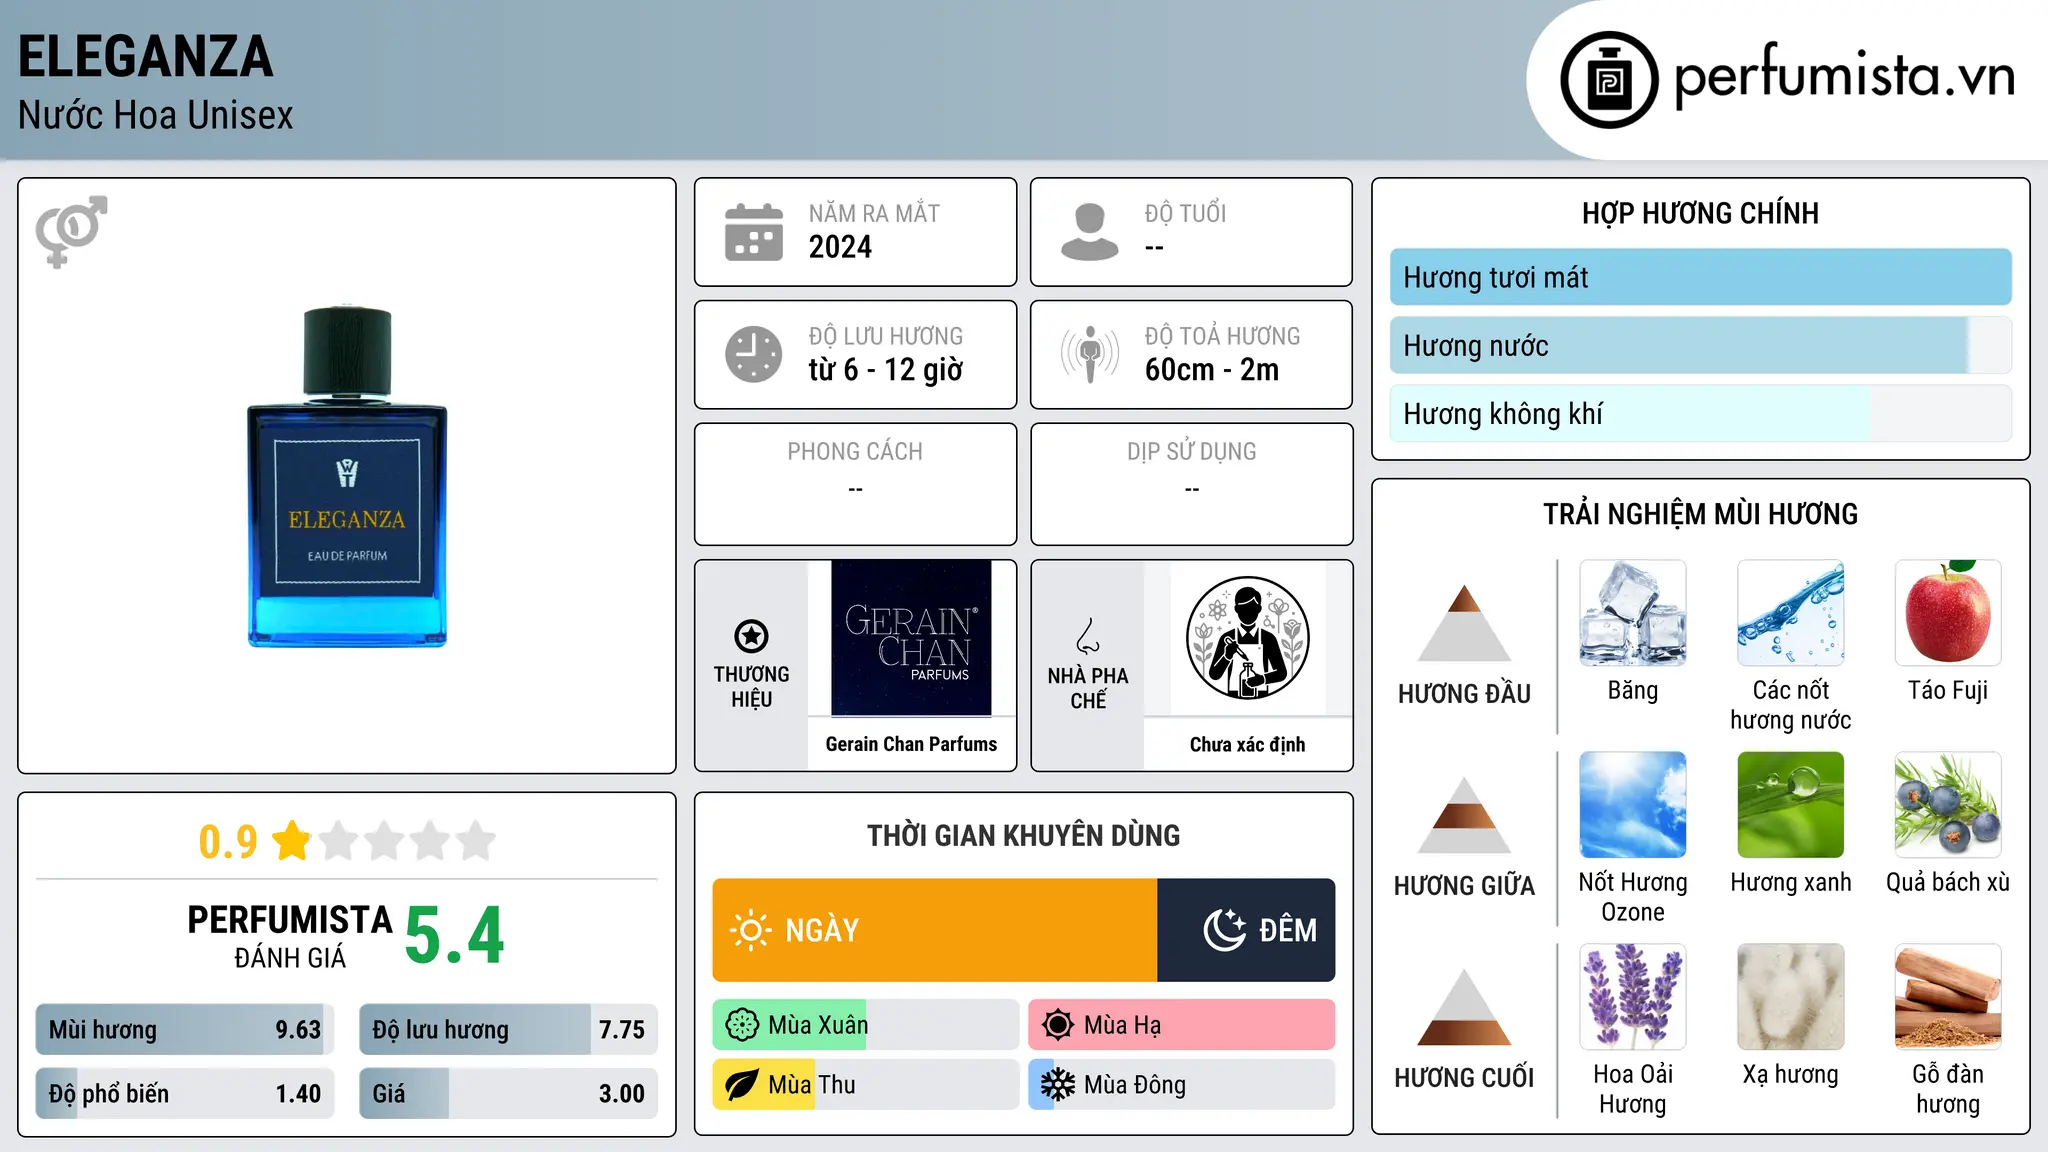Click the unisex gender symbol icon
2048x1152 pixels.
(71, 231)
